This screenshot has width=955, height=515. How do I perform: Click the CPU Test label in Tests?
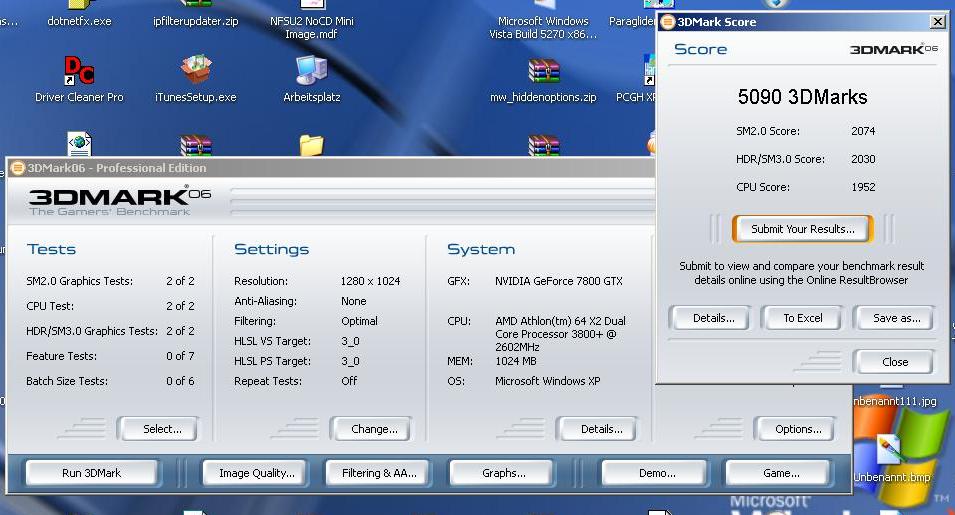[x=50, y=306]
